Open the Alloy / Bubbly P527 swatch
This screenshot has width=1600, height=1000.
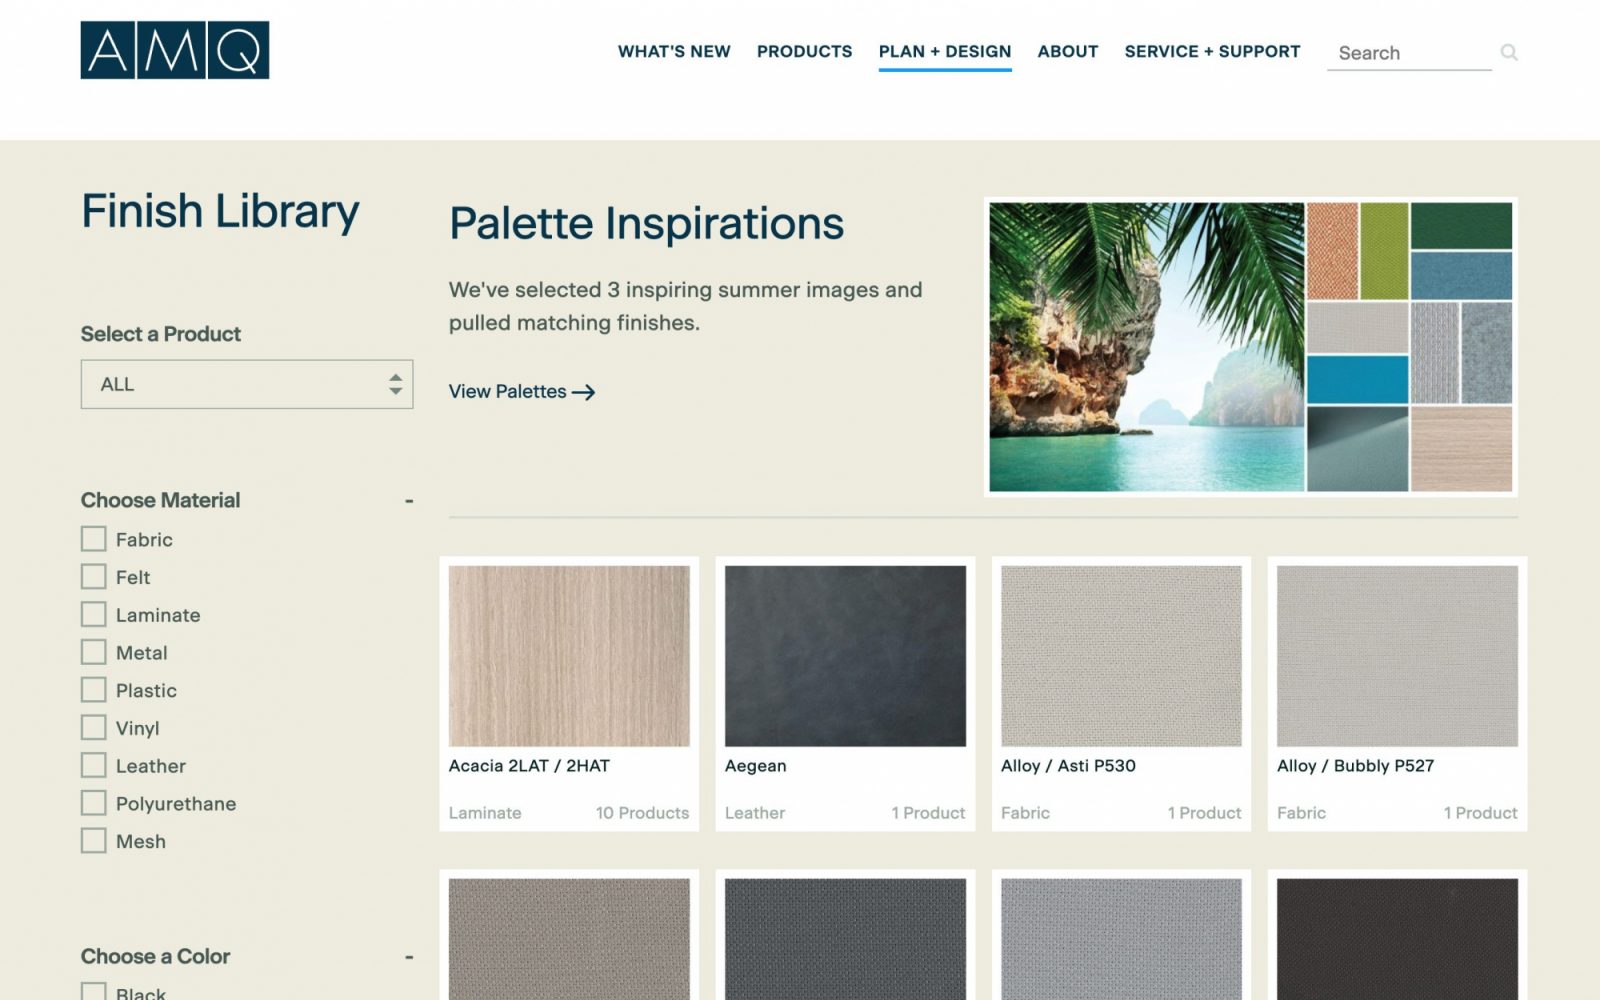click(1397, 694)
